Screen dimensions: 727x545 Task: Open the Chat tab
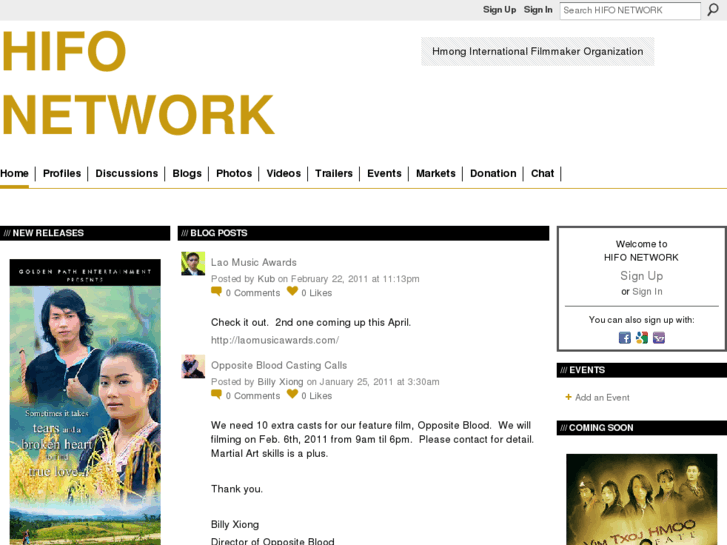542,173
